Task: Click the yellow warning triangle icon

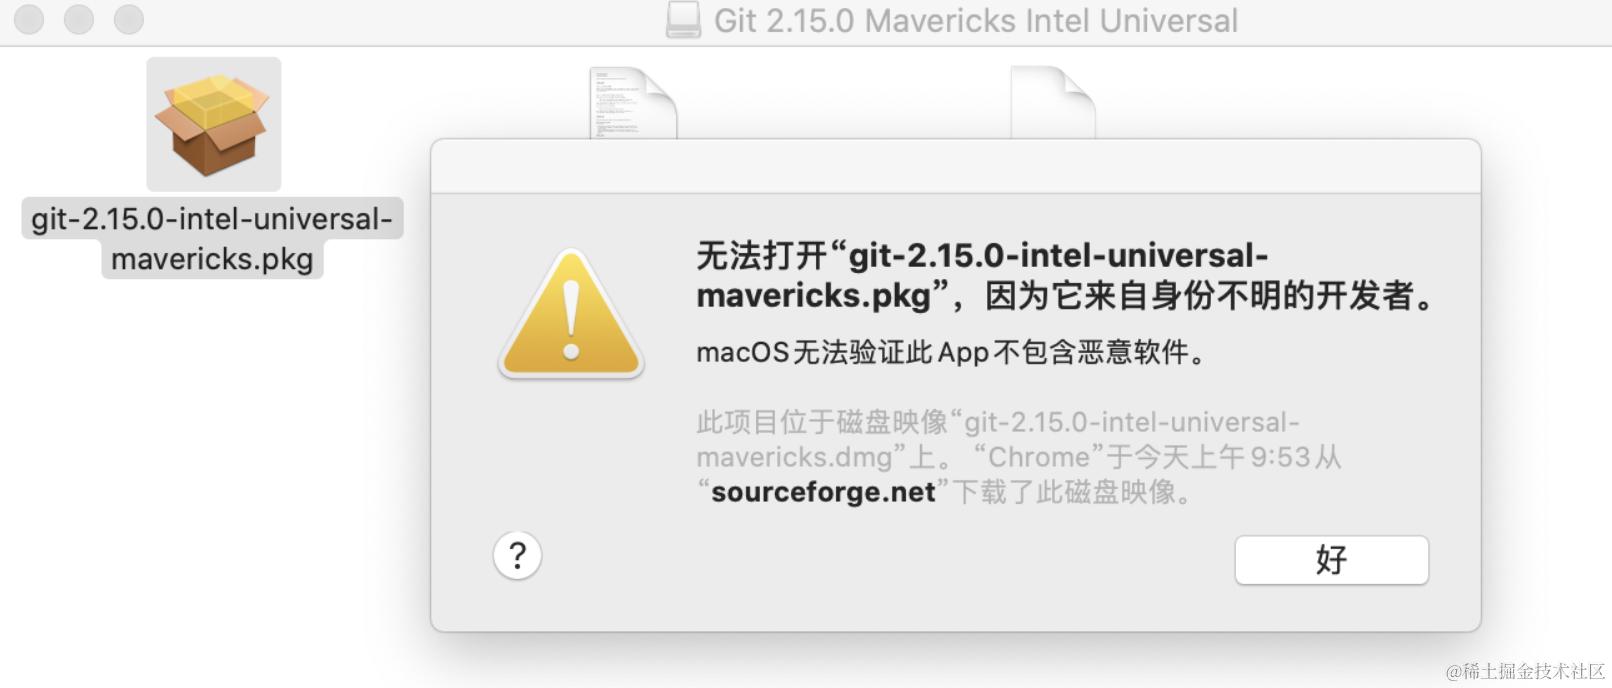Action: [x=571, y=315]
